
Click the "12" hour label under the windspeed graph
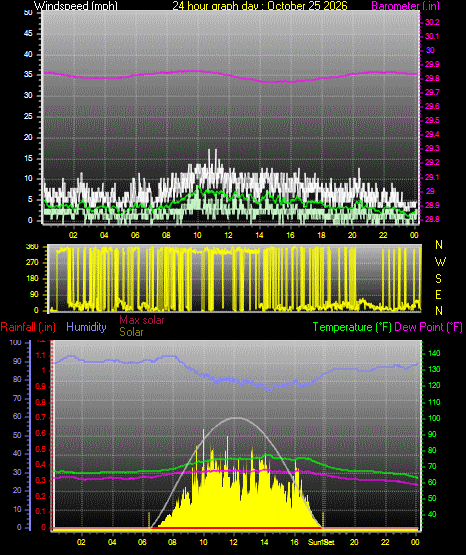[228, 235]
